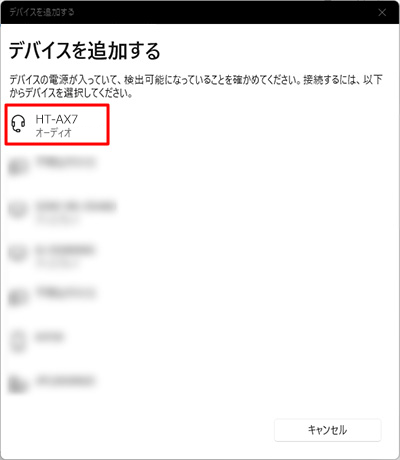This screenshot has width=400, height=460.
Task: Click the blurred icon of the second listed device
Action: (18, 167)
